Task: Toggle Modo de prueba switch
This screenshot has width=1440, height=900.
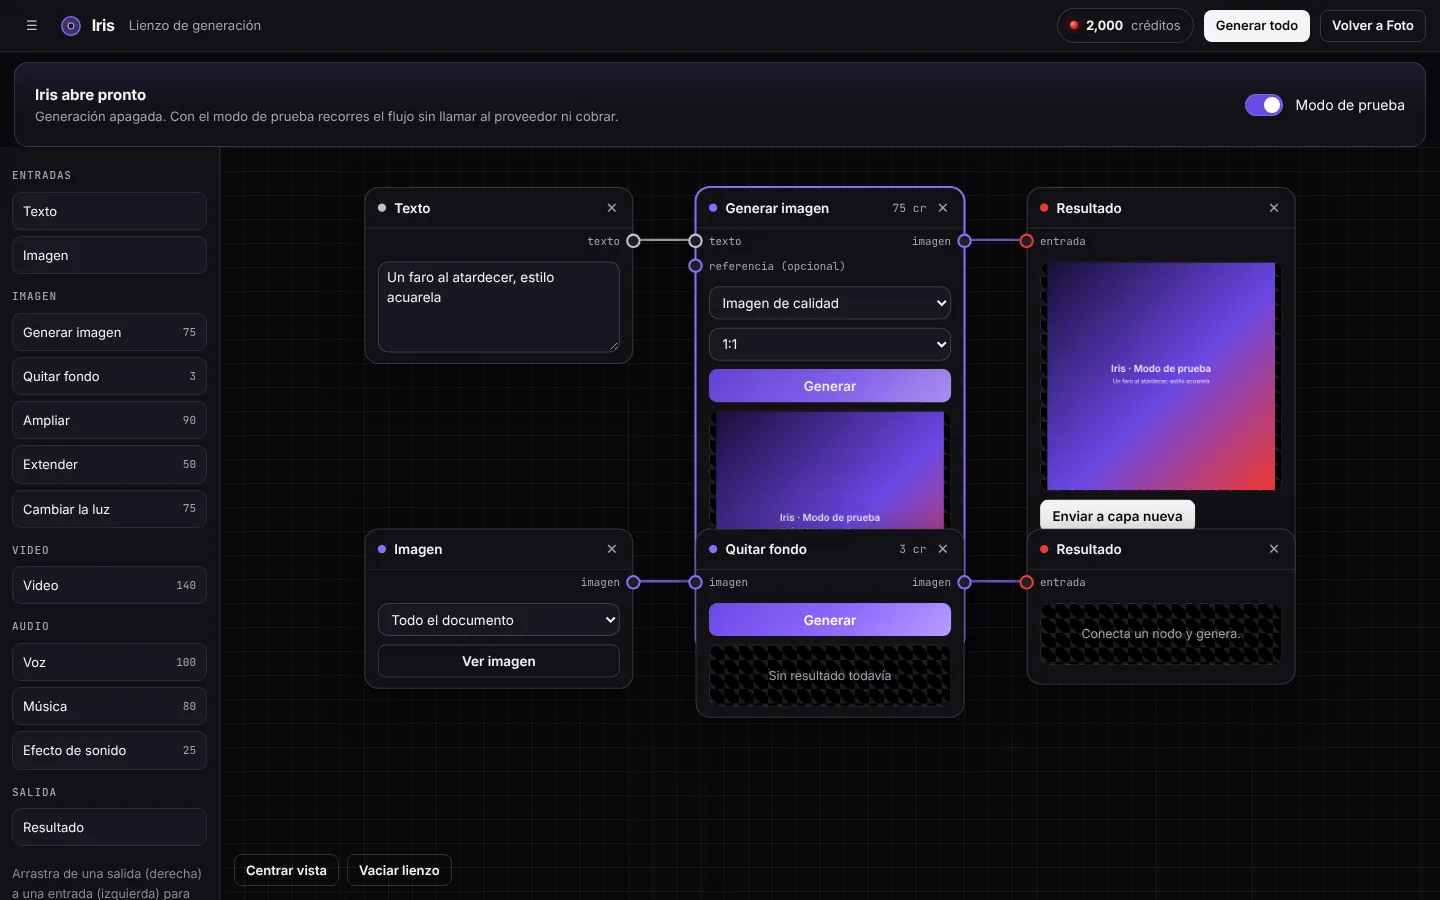Action: pos(1264,105)
